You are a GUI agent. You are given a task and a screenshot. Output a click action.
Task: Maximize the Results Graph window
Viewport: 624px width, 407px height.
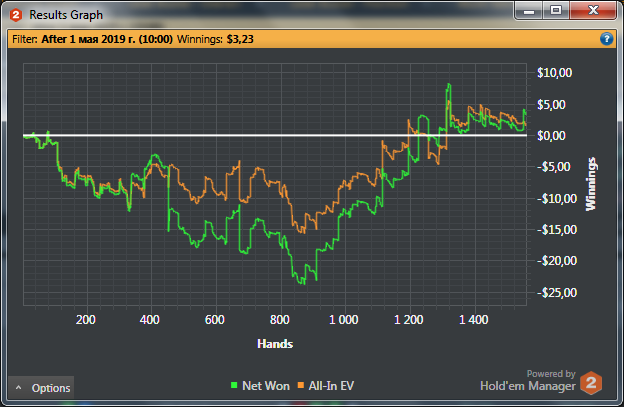tap(556, 10)
